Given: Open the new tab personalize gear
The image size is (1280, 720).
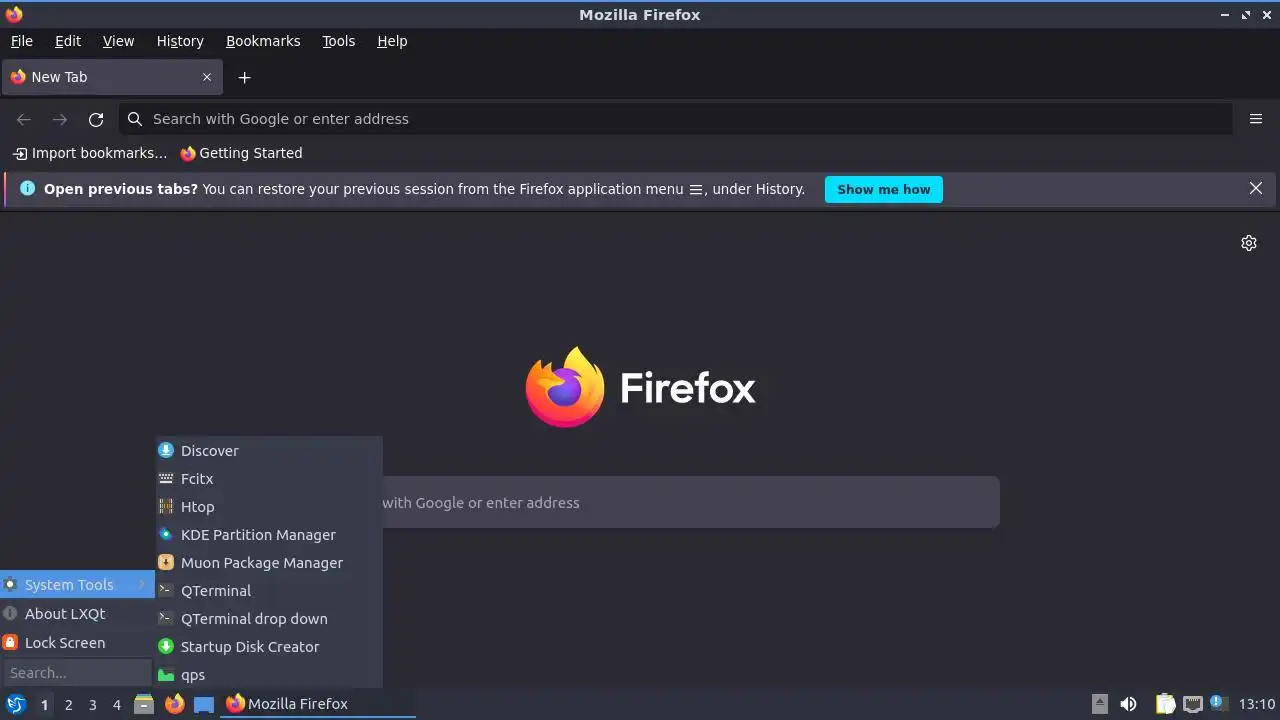Looking at the screenshot, I should (1249, 243).
